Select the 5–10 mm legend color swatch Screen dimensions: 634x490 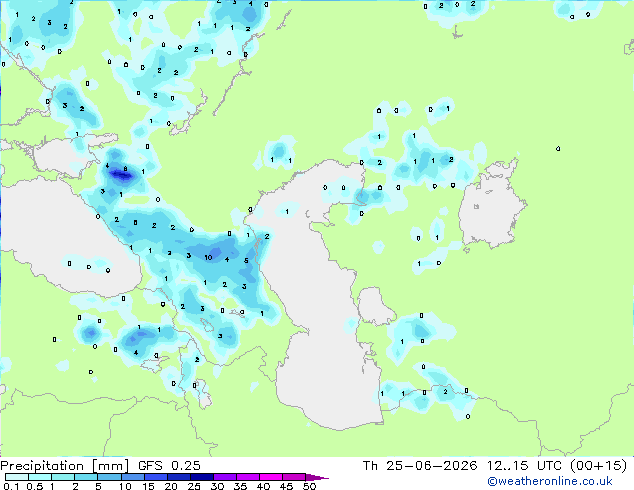pos(109,477)
